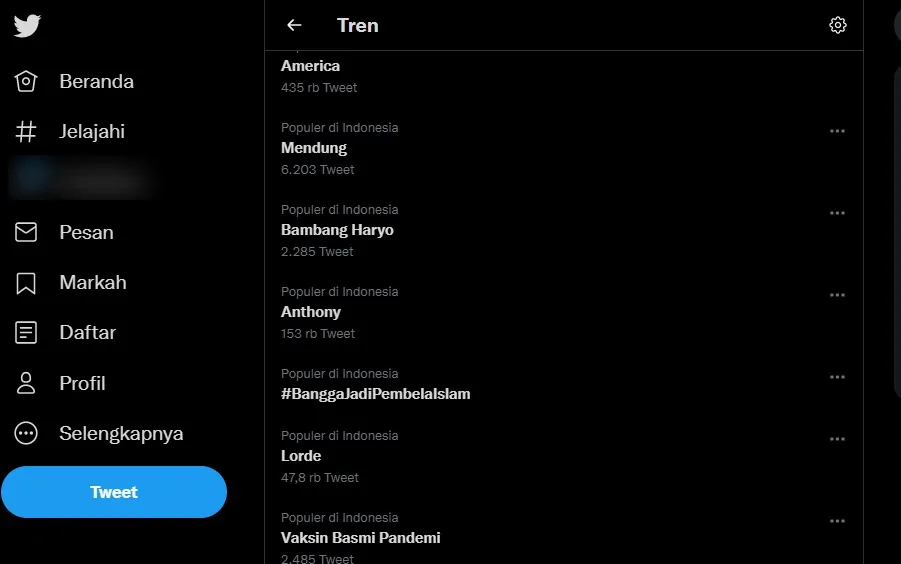
Task: Open Beranda home icon
Action: 26,81
